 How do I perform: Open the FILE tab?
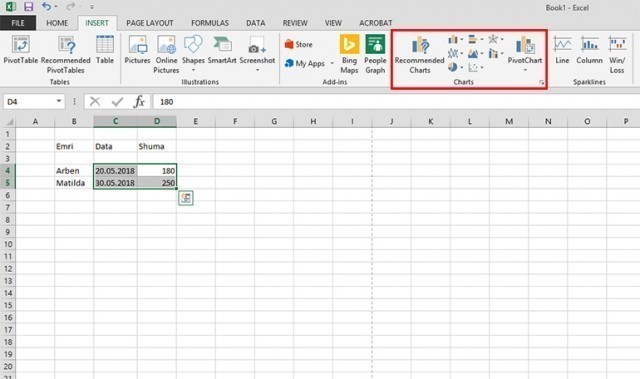click(18, 23)
